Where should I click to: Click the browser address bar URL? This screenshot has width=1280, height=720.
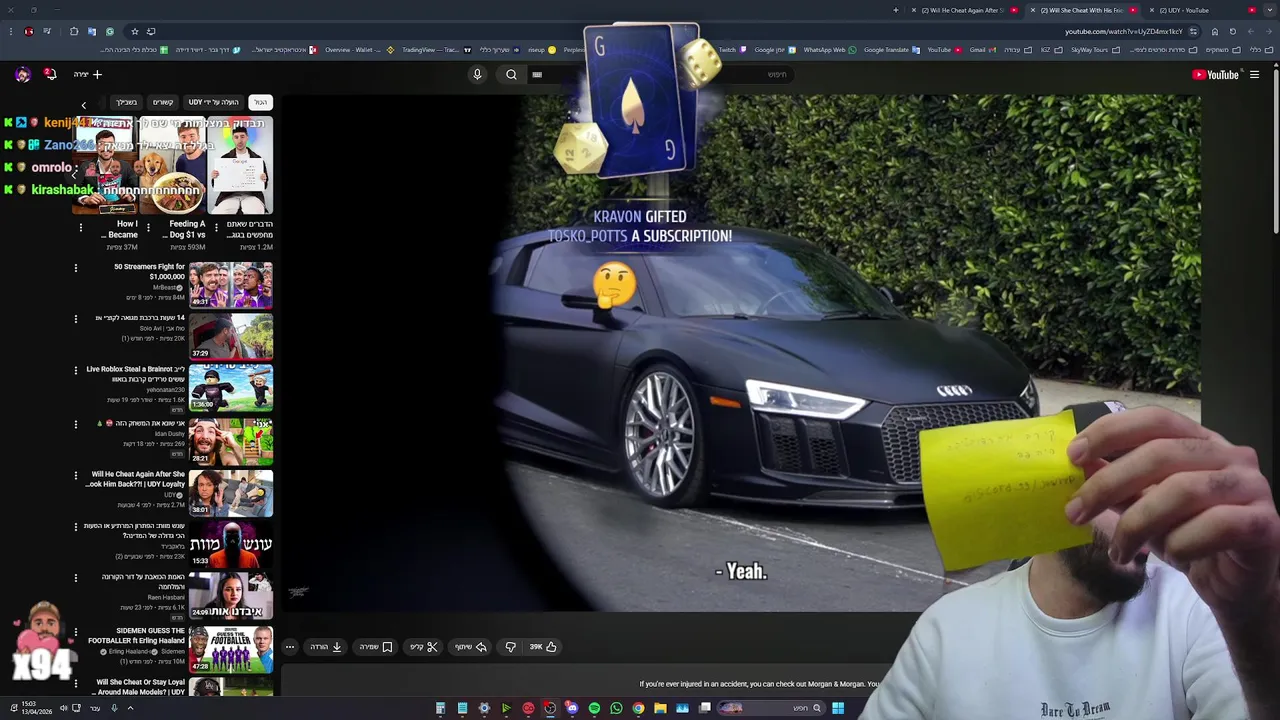1124,31
